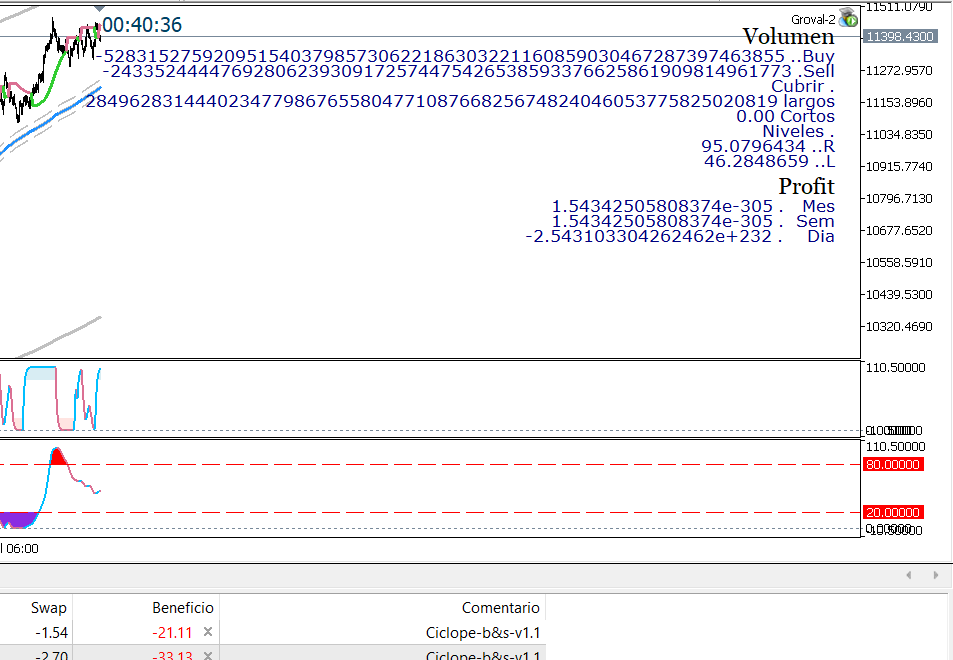Image resolution: width=953 pixels, height=660 pixels.
Task: Click the 10796.7130 price axis value
Action: click(x=899, y=199)
